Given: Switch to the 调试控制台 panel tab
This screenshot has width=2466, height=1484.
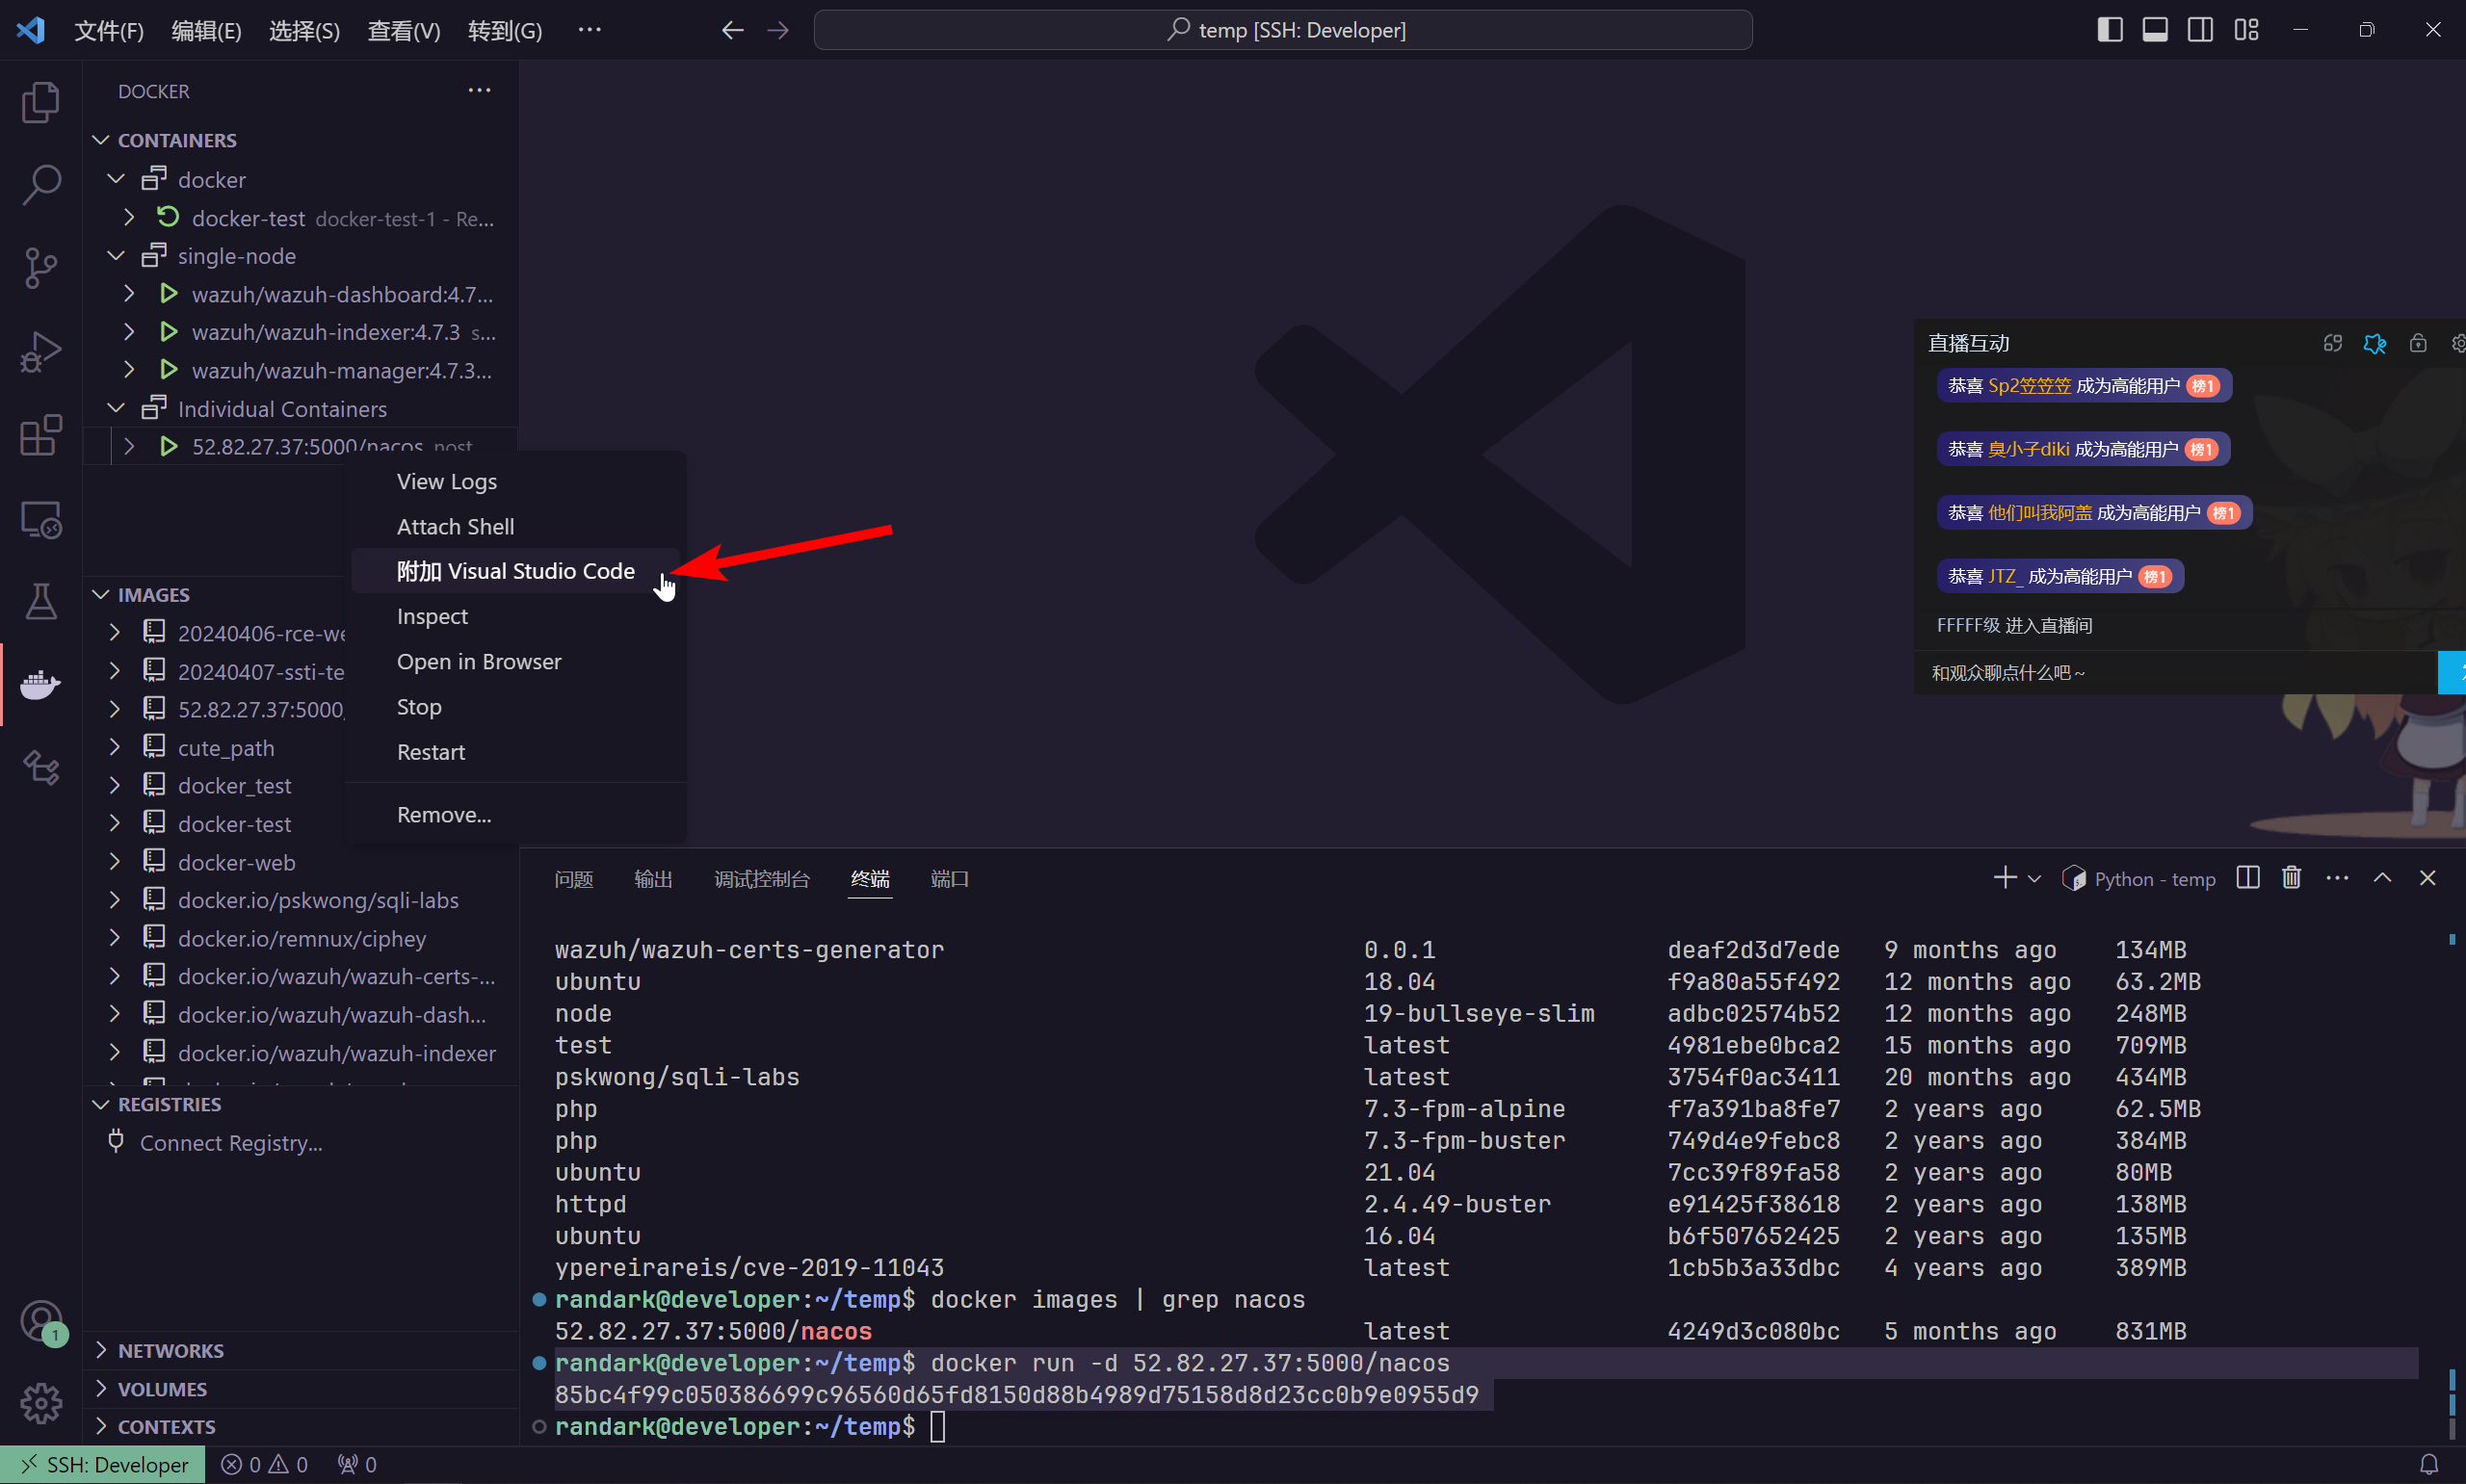Looking at the screenshot, I should coord(762,878).
